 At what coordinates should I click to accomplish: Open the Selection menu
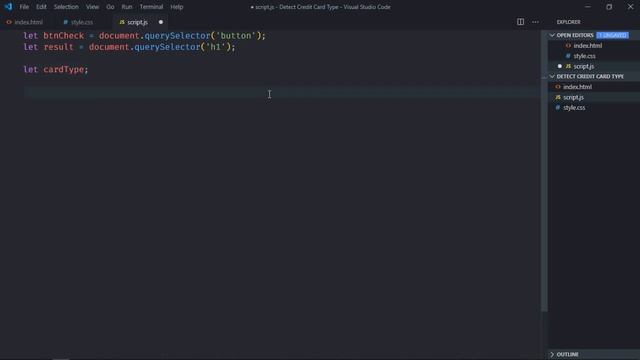[x=66, y=7]
